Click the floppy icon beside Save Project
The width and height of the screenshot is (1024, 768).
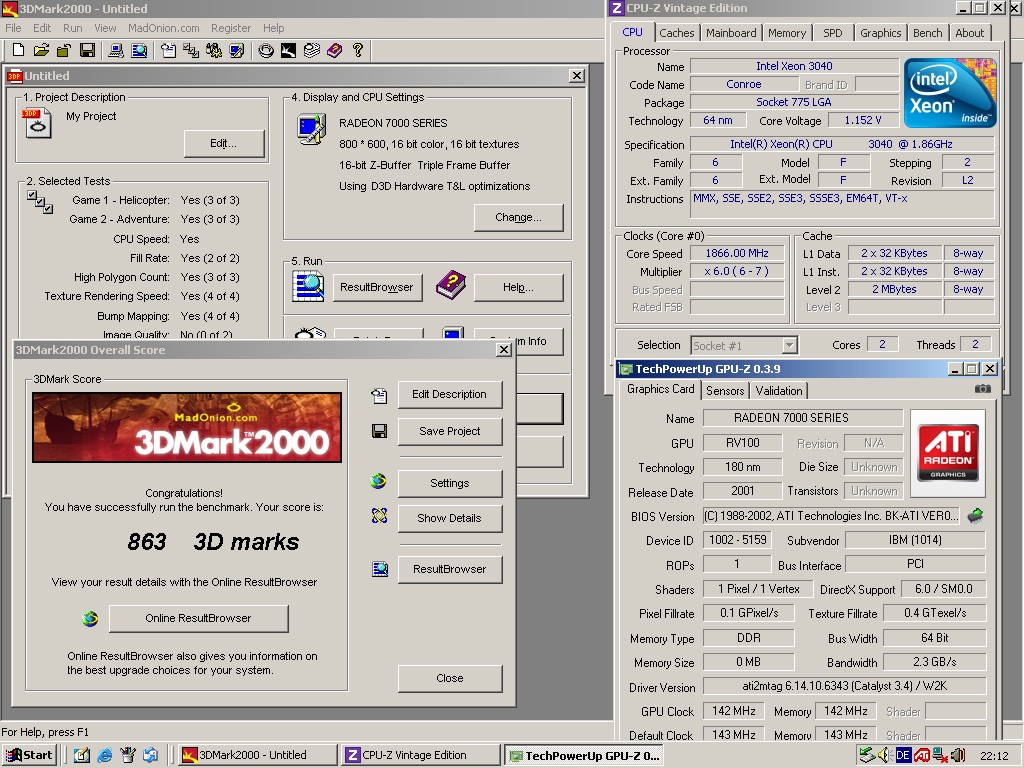tap(379, 431)
